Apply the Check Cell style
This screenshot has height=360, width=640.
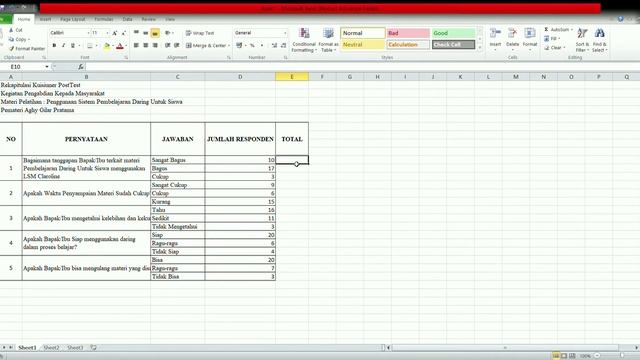453,44
